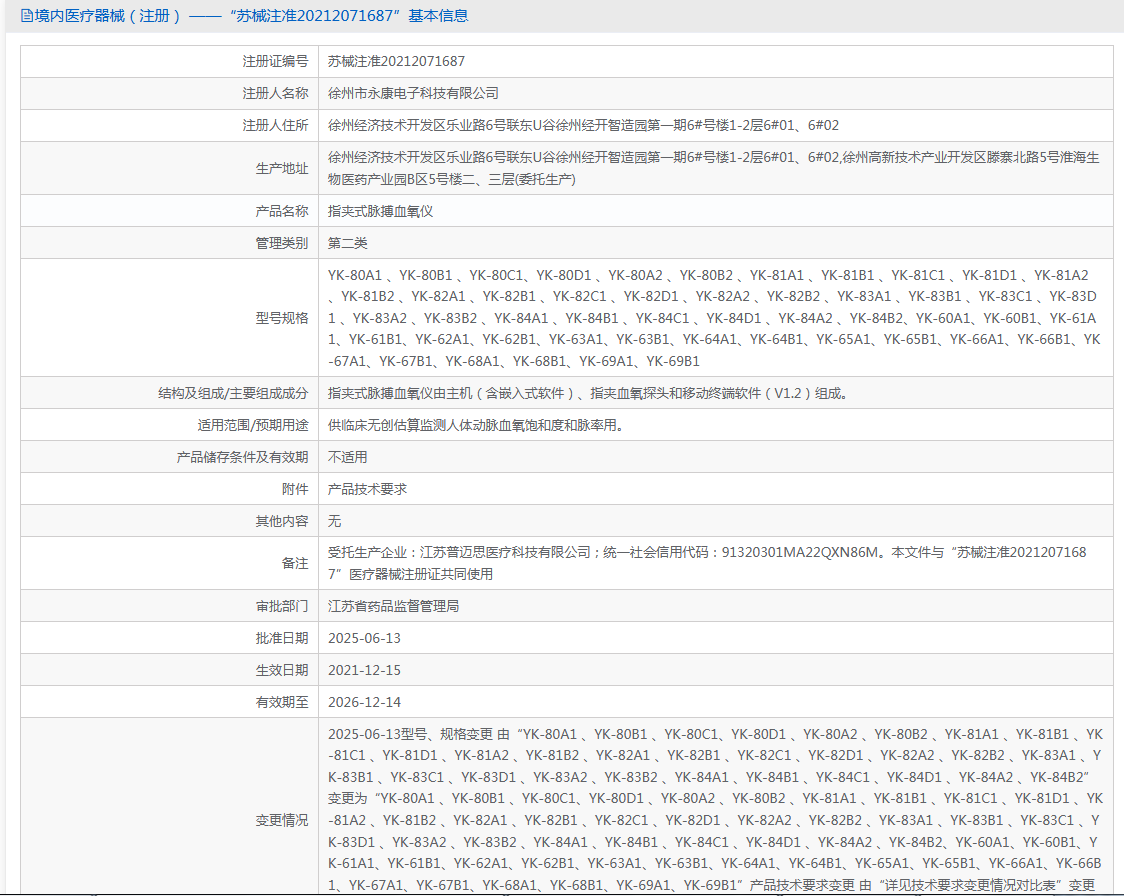
Task: Select 江苏省药品监督管理局 value
Action: pos(394,606)
